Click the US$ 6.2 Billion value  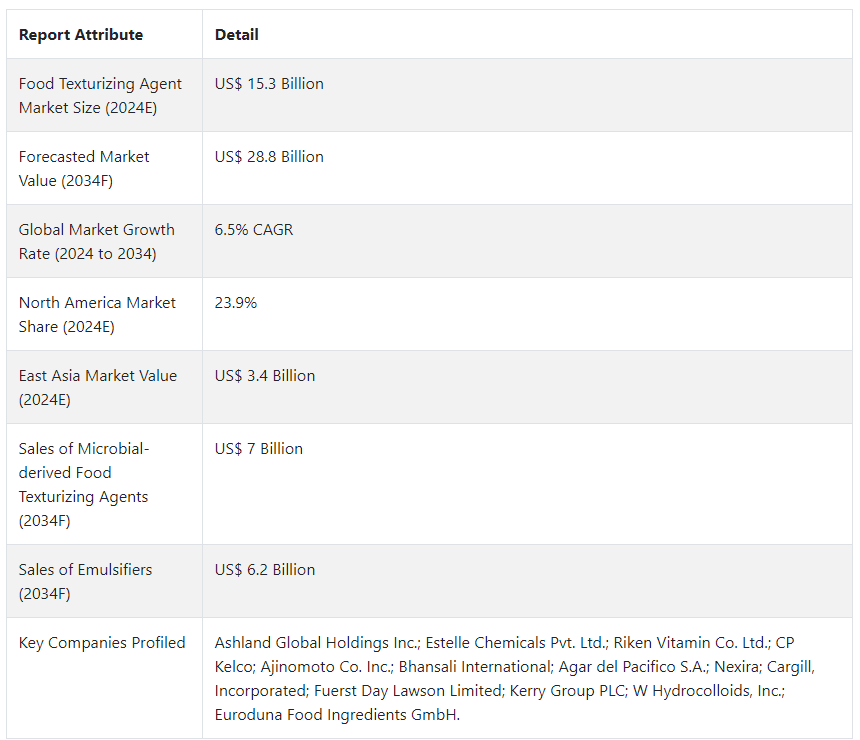click(x=265, y=570)
